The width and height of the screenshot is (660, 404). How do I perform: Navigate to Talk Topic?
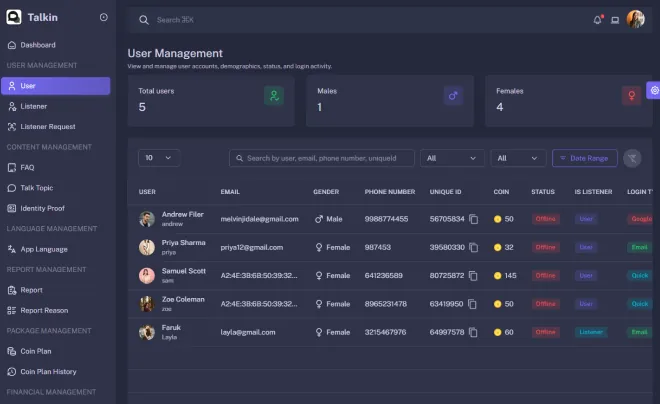tap(56, 188)
